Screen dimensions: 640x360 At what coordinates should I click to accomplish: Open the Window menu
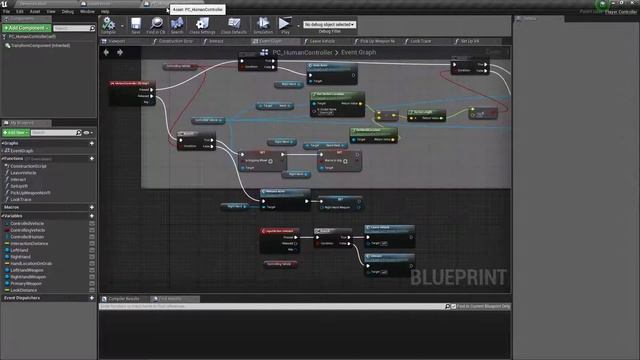click(87, 11)
